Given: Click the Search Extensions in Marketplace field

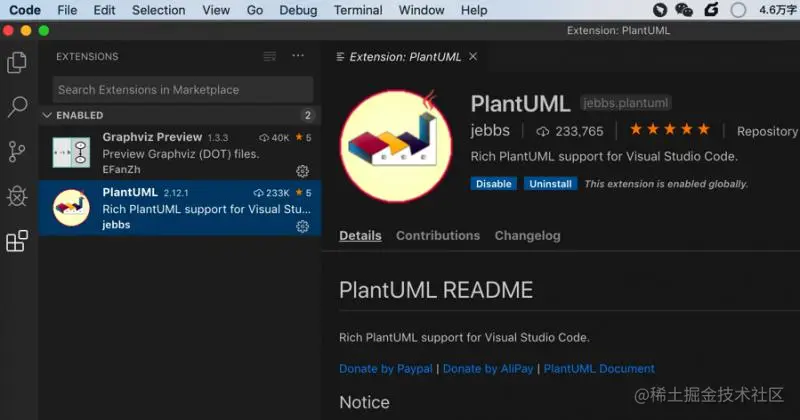Looking at the screenshot, I should coord(183,90).
